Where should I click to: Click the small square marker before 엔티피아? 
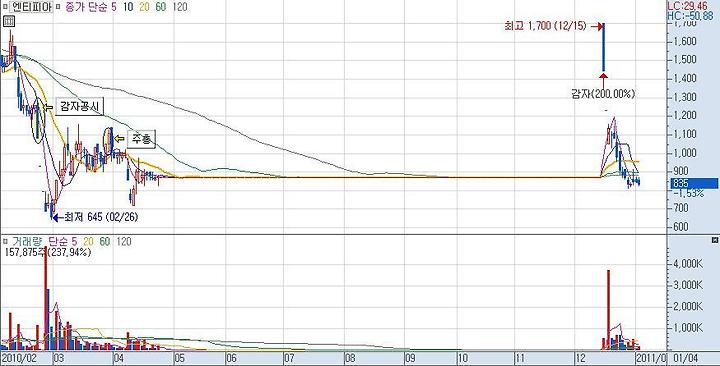pos(5,7)
